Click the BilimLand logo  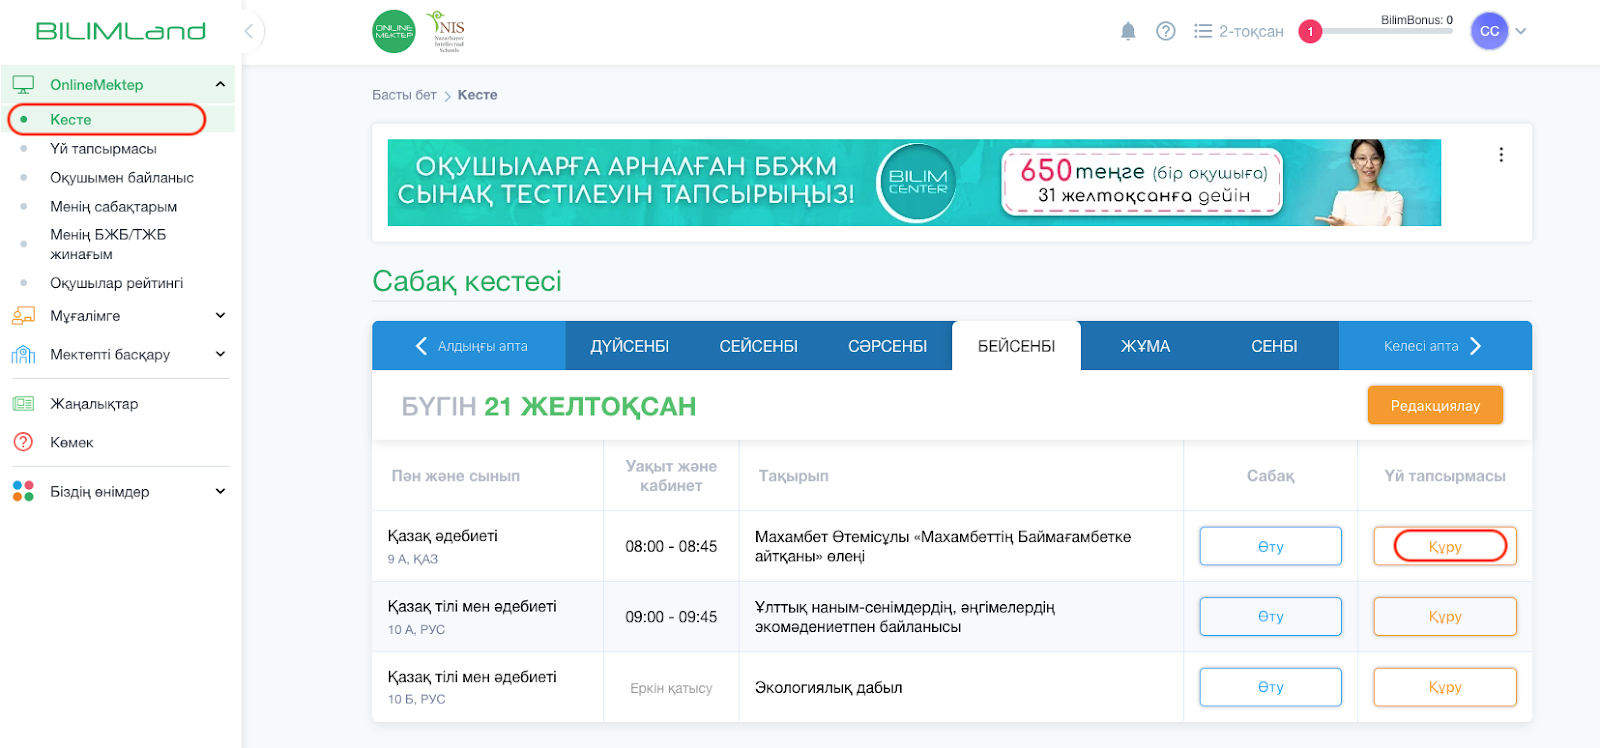[120, 31]
